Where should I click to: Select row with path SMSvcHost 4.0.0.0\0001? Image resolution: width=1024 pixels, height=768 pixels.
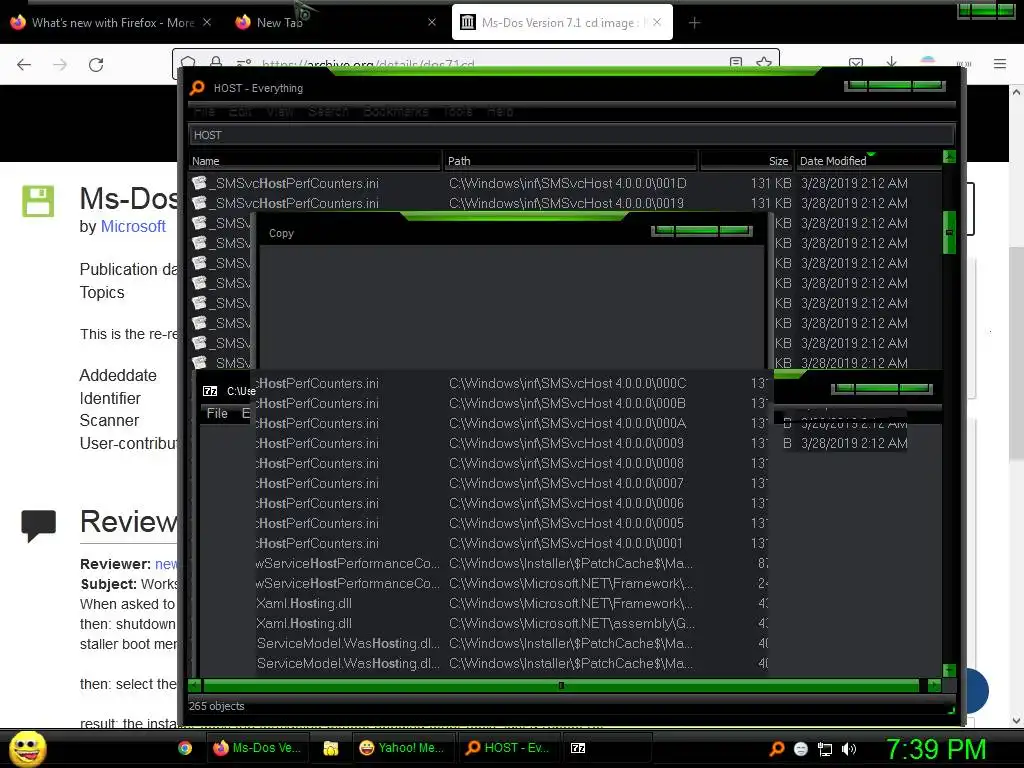coord(511,543)
